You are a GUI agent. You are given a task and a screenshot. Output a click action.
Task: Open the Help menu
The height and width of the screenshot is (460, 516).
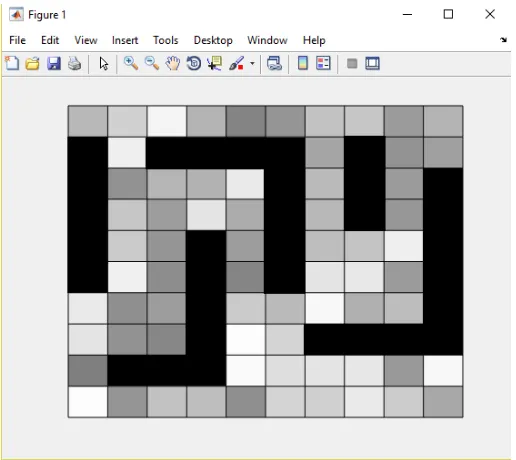pos(314,40)
